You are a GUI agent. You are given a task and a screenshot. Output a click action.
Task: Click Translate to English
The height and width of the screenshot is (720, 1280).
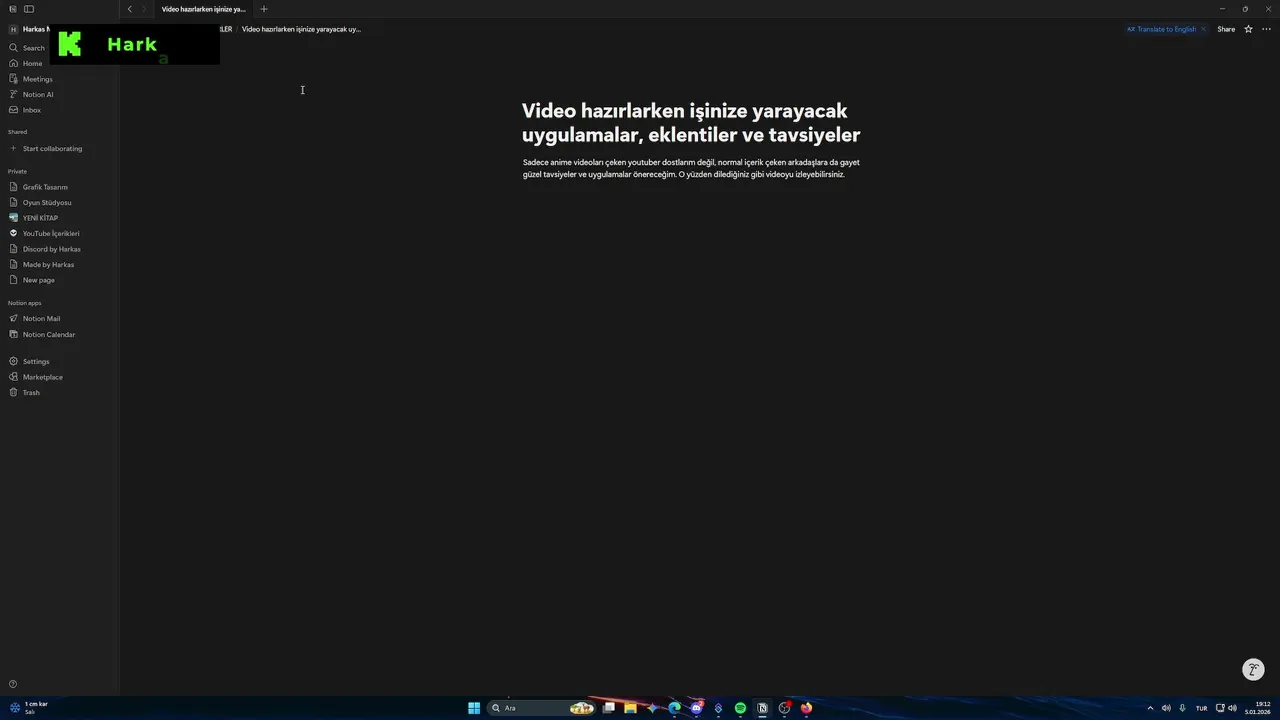(1162, 29)
